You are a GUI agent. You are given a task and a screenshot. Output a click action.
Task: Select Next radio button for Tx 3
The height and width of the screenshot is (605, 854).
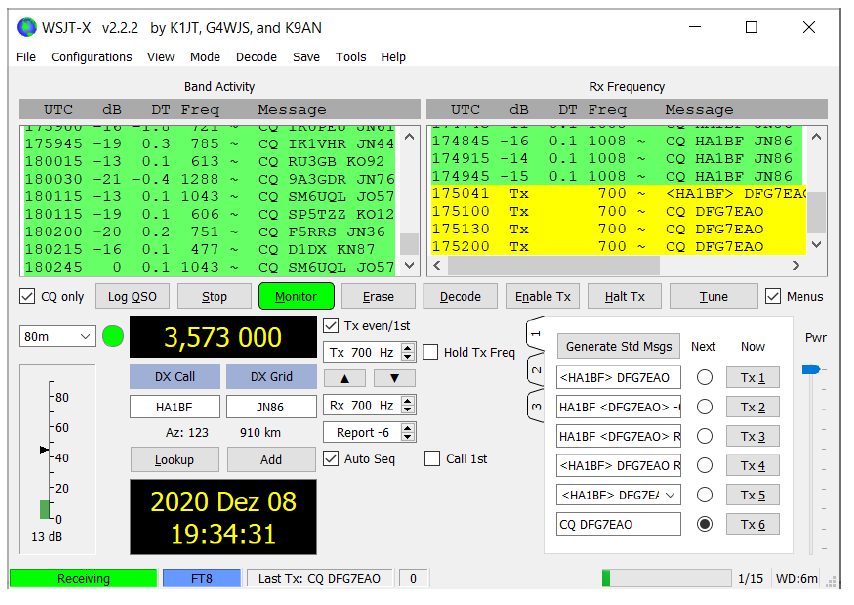click(705, 436)
